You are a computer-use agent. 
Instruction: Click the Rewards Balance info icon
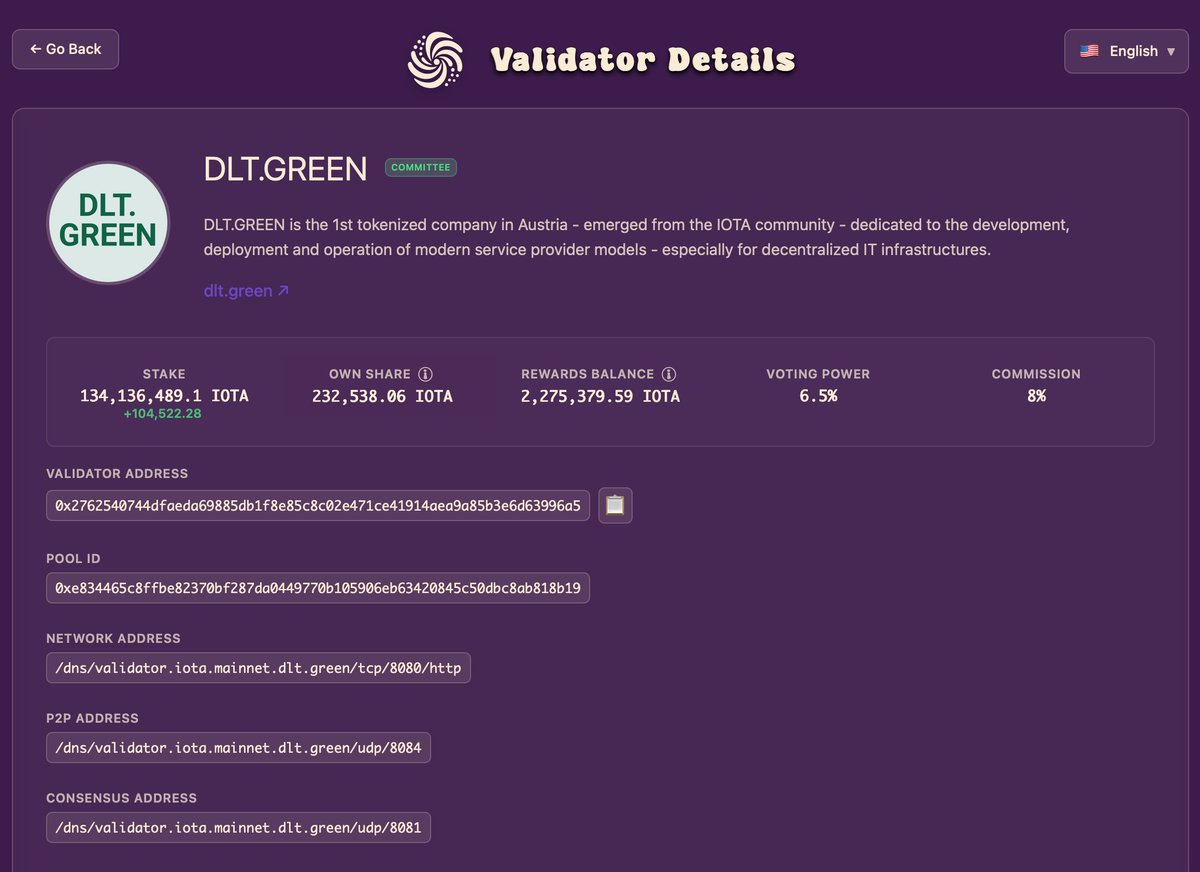[669, 374]
